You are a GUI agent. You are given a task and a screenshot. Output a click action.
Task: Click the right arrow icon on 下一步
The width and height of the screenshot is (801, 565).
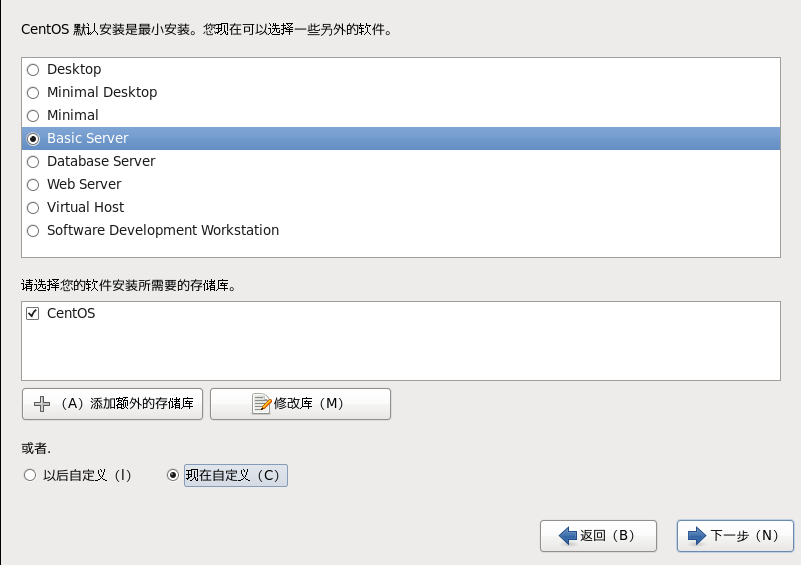[x=697, y=536]
